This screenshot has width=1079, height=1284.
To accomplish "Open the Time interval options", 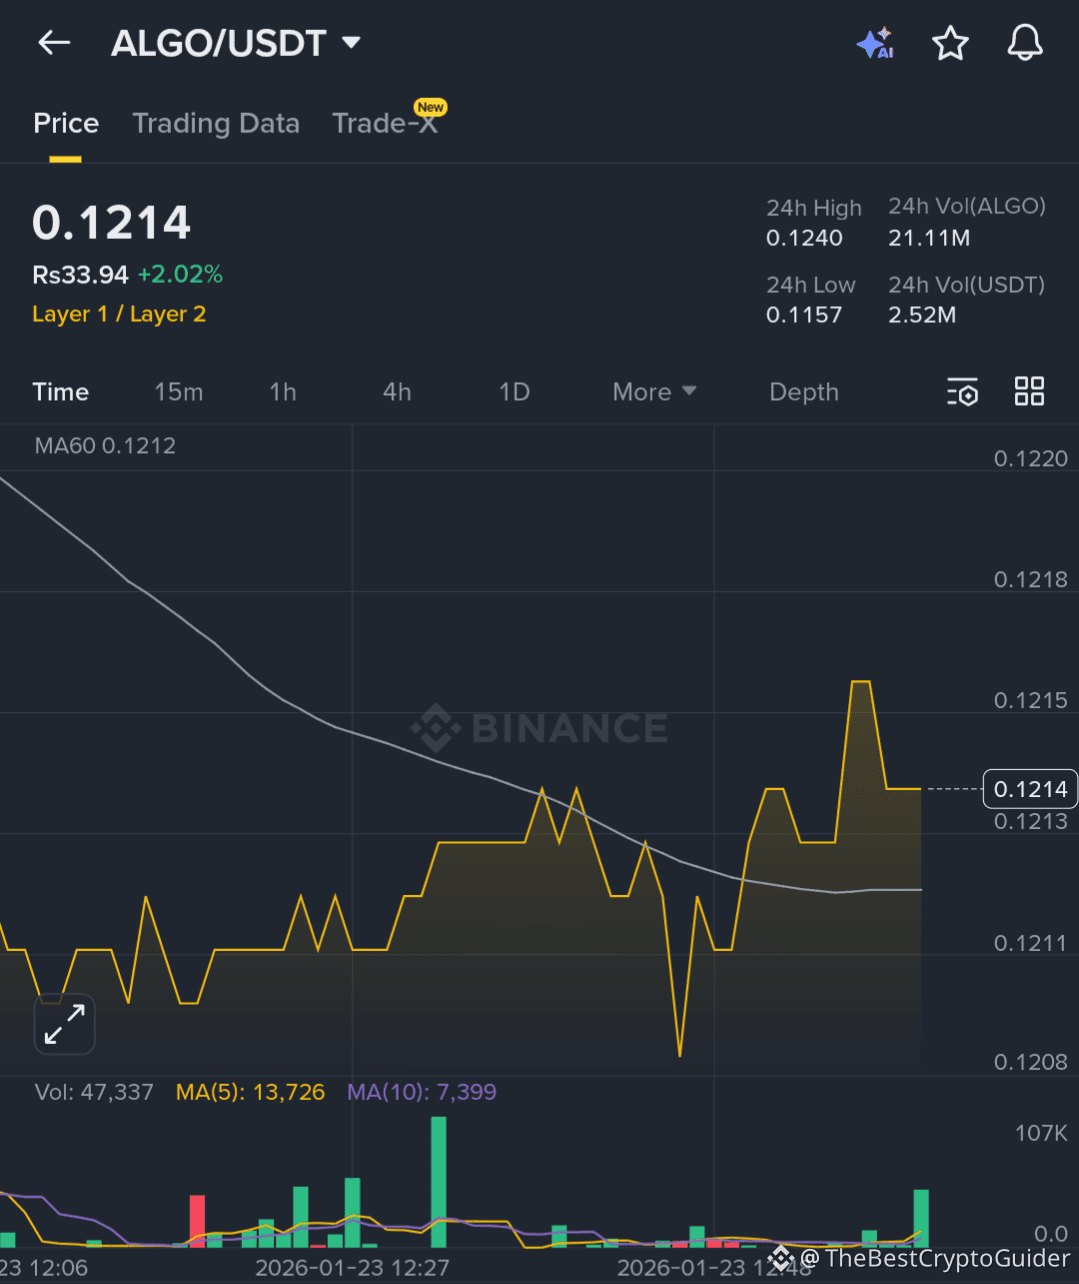I will tap(60, 392).
